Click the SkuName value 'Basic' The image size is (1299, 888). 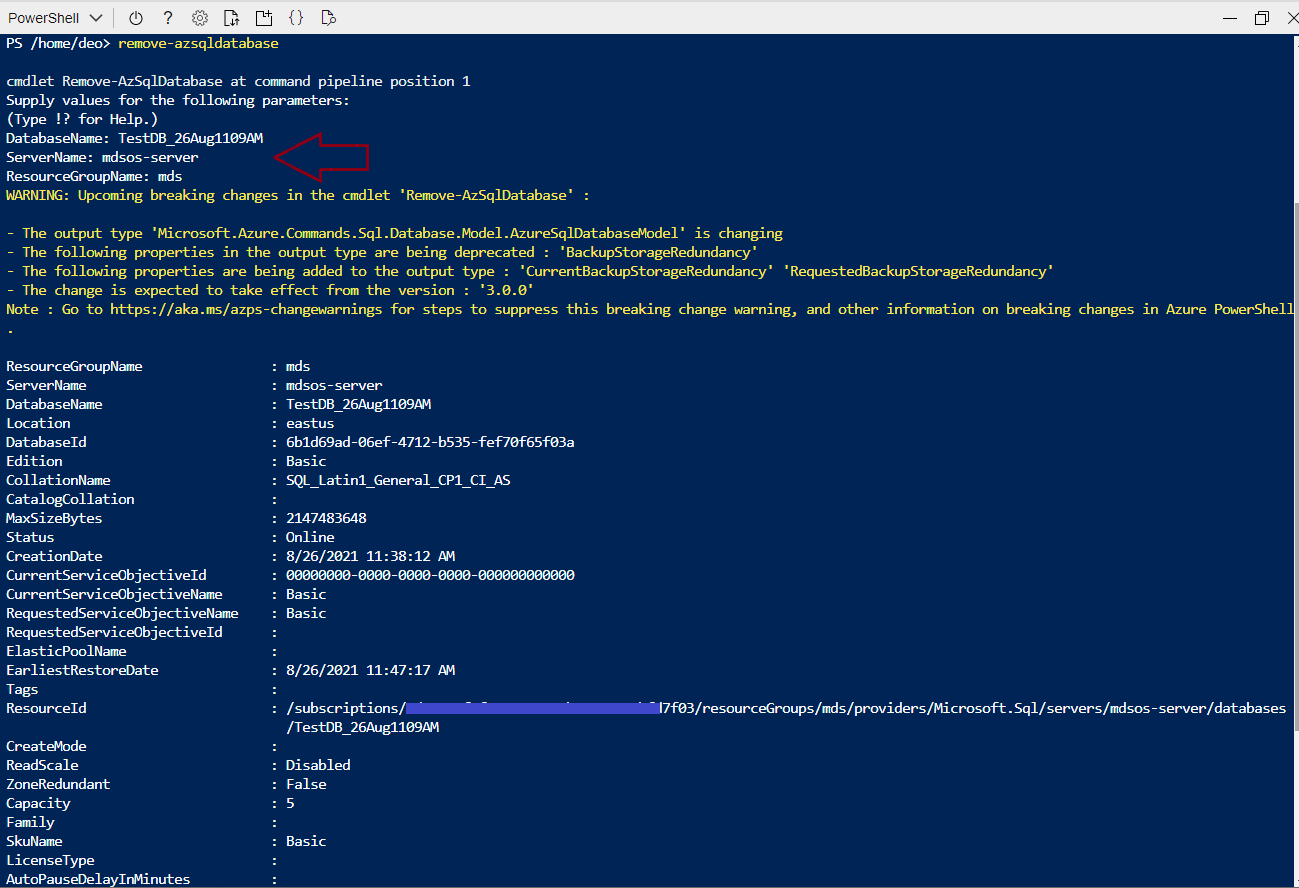click(306, 841)
